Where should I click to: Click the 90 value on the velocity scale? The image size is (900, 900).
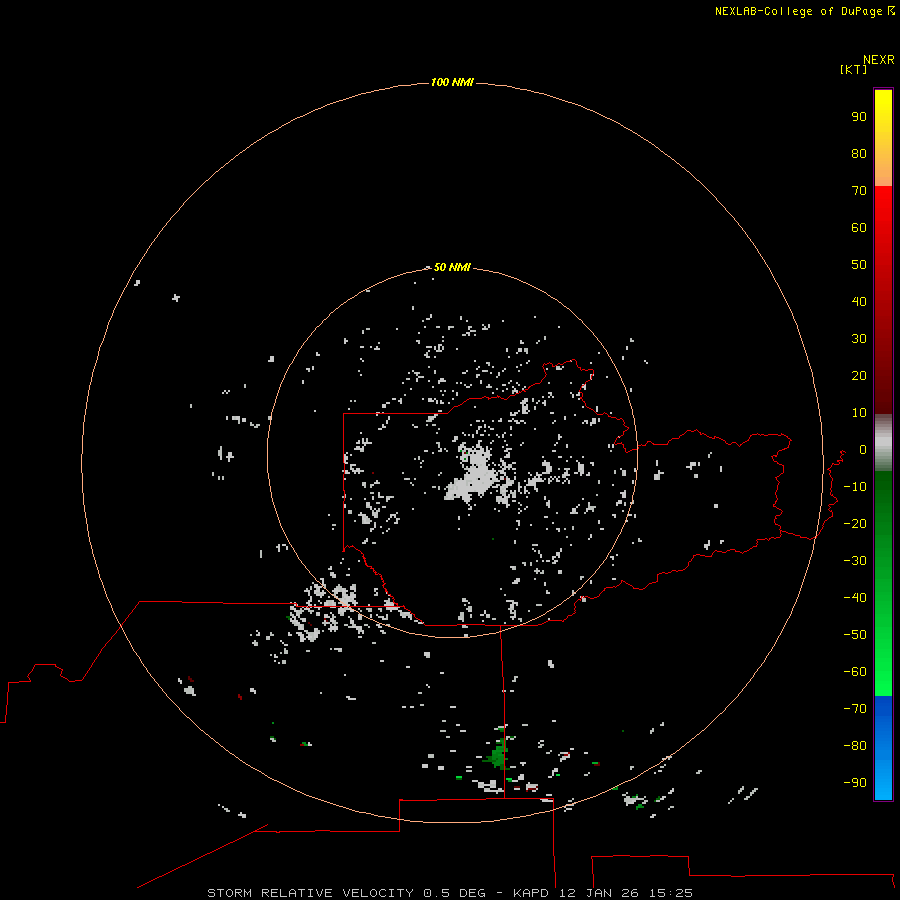click(x=859, y=117)
